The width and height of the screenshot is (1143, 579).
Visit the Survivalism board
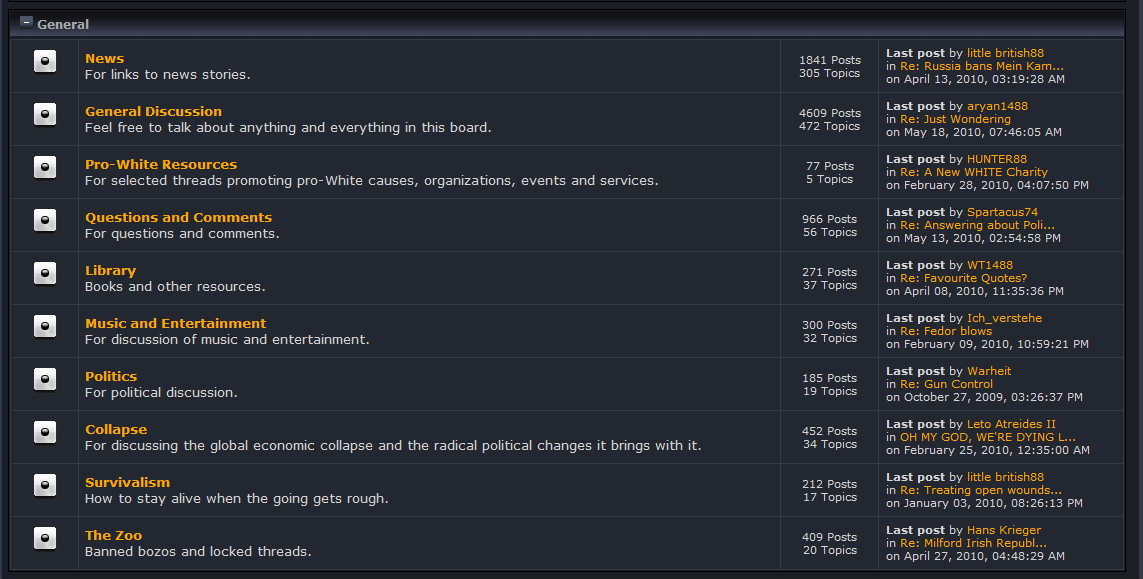pyautogui.click(x=128, y=482)
